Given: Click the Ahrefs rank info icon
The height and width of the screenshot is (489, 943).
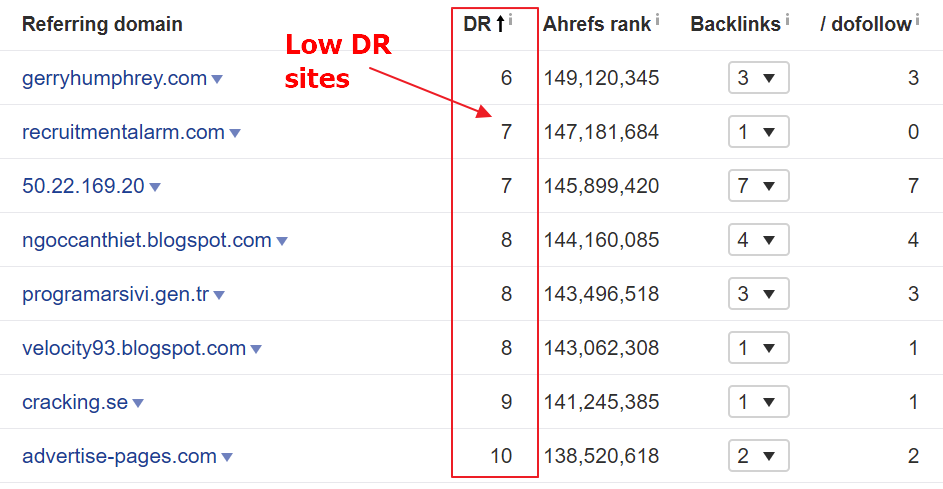Looking at the screenshot, I should [x=657, y=19].
